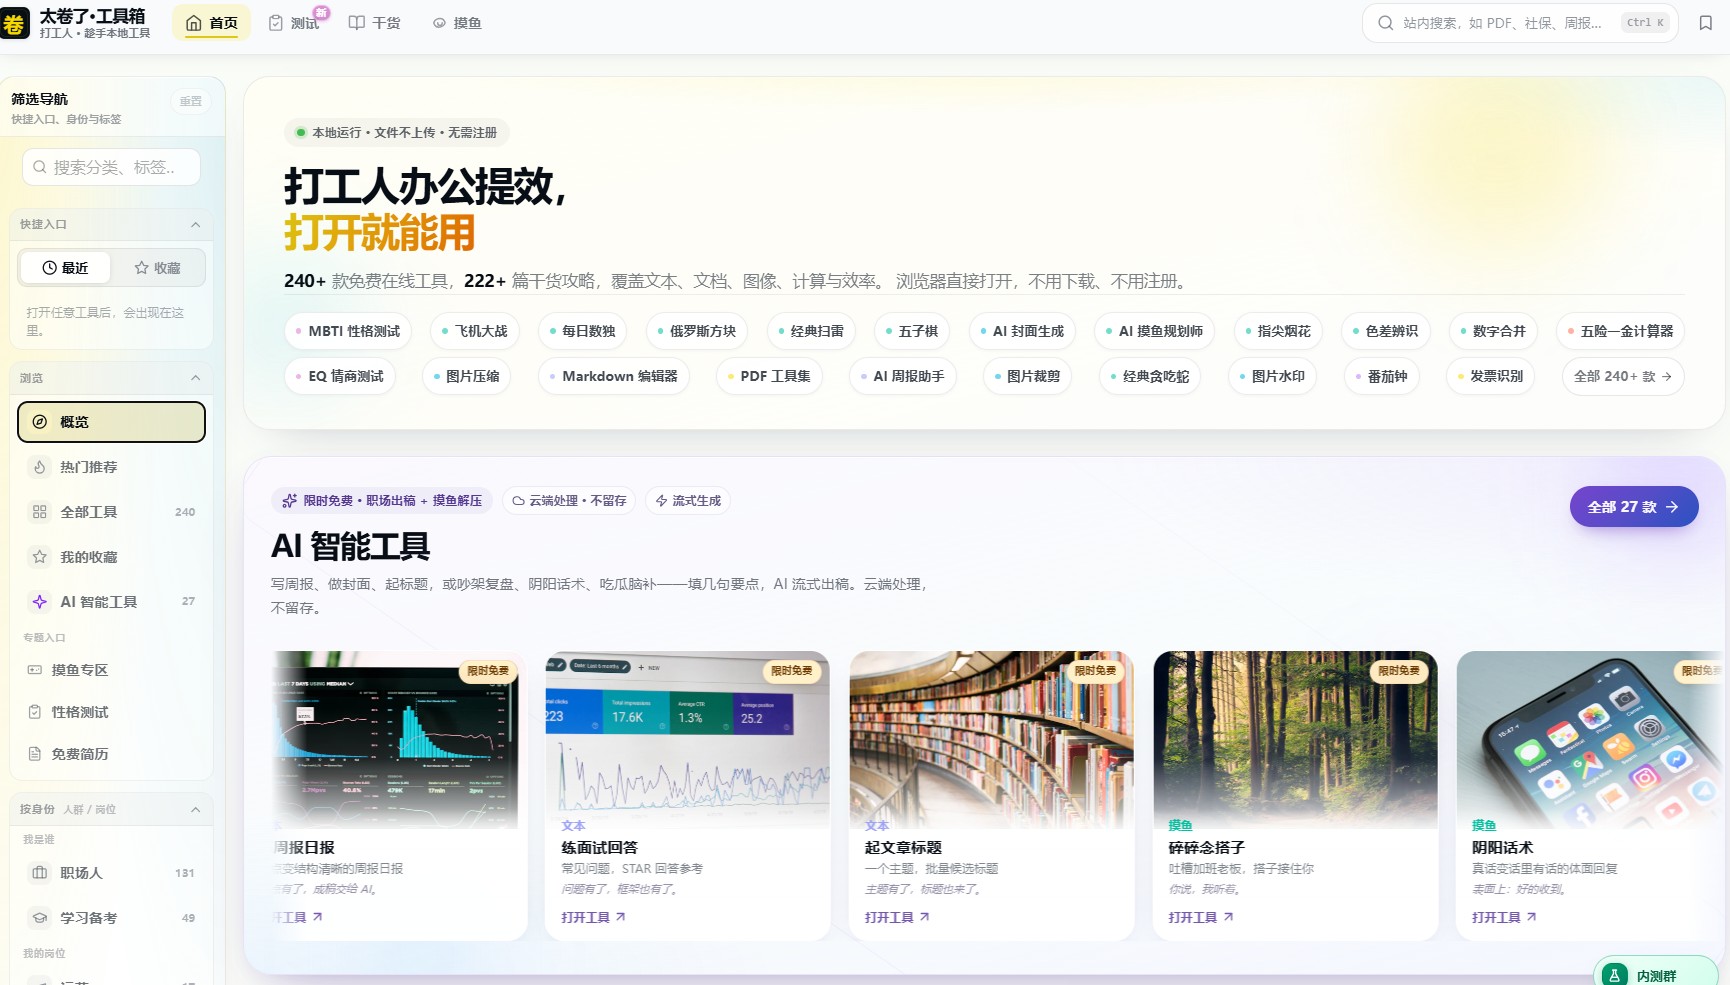Open the 飞机大战 chip

(475, 331)
